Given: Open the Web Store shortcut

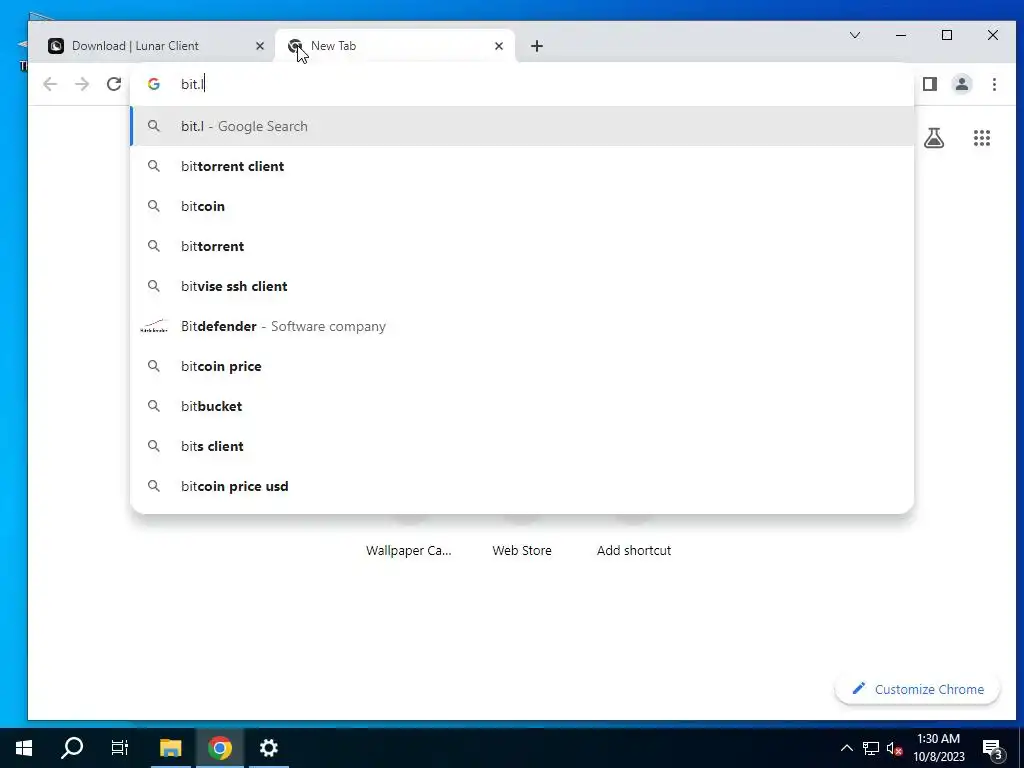Looking at the screenshot, I should click(522, 550).
